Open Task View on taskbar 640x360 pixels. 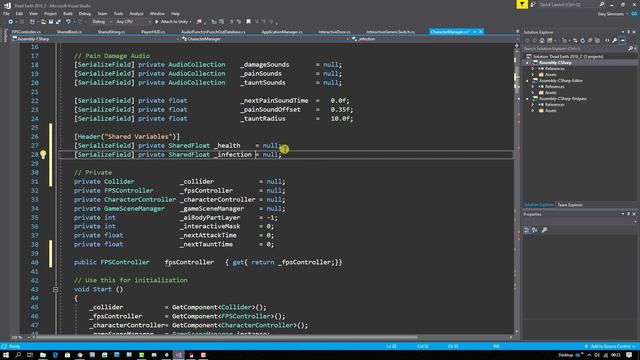tap(30, 355)
